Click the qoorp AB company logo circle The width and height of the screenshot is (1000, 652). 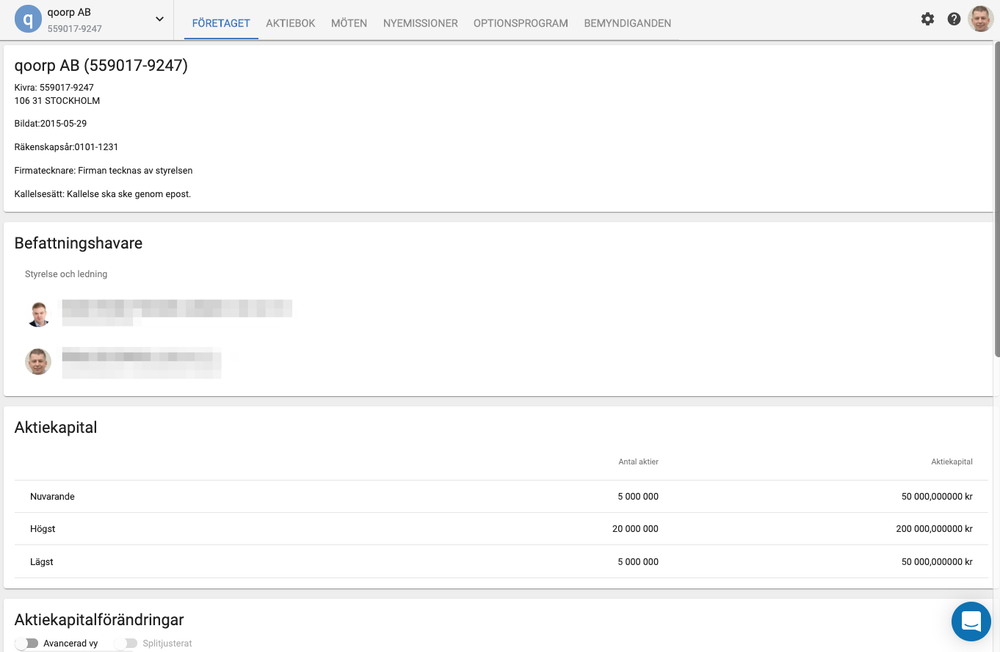tap(28, 19)
